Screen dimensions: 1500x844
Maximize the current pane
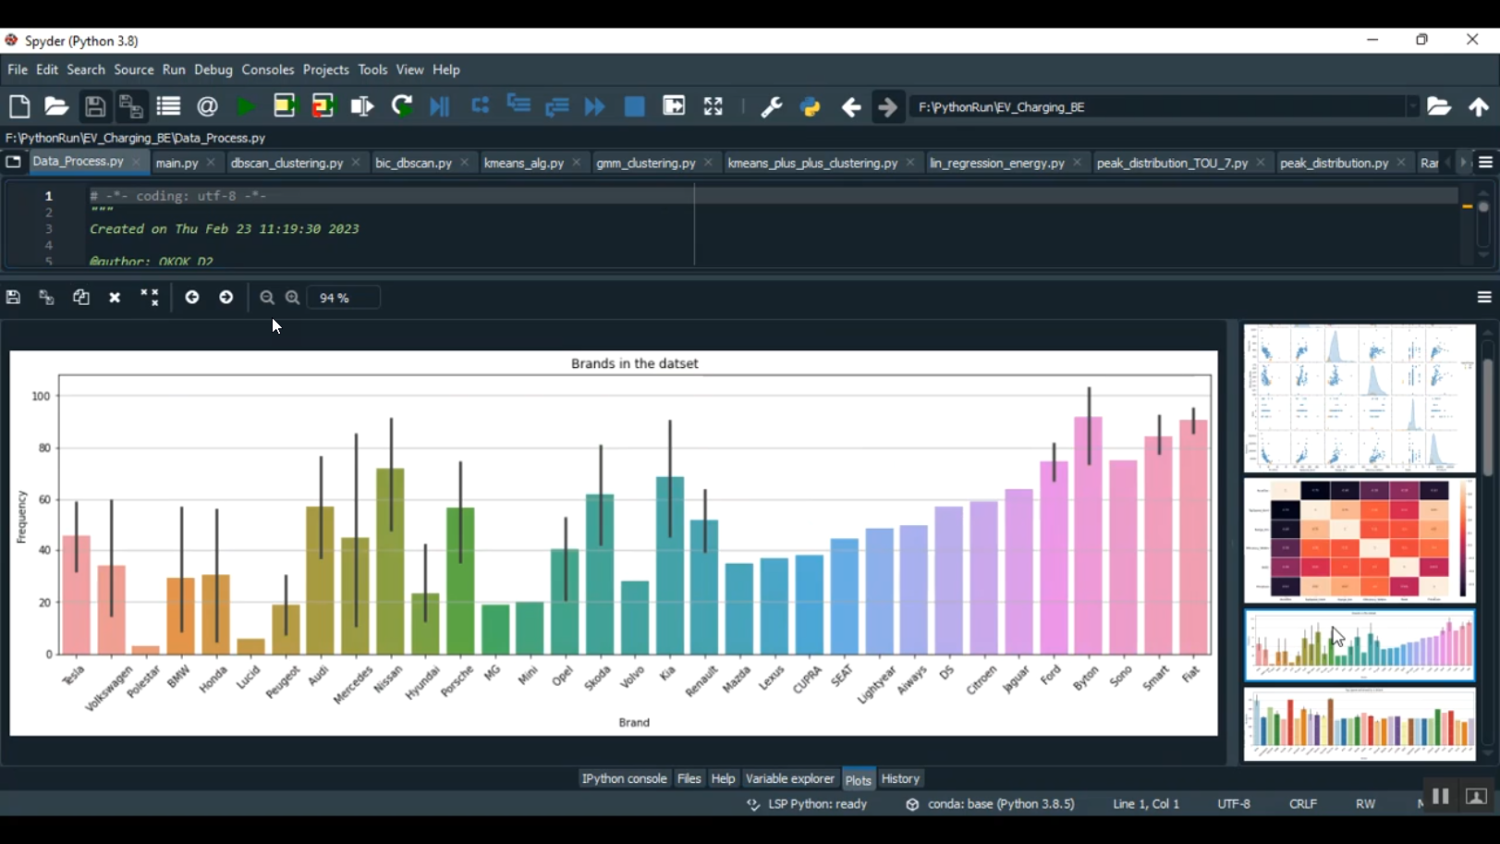(713, 107)
